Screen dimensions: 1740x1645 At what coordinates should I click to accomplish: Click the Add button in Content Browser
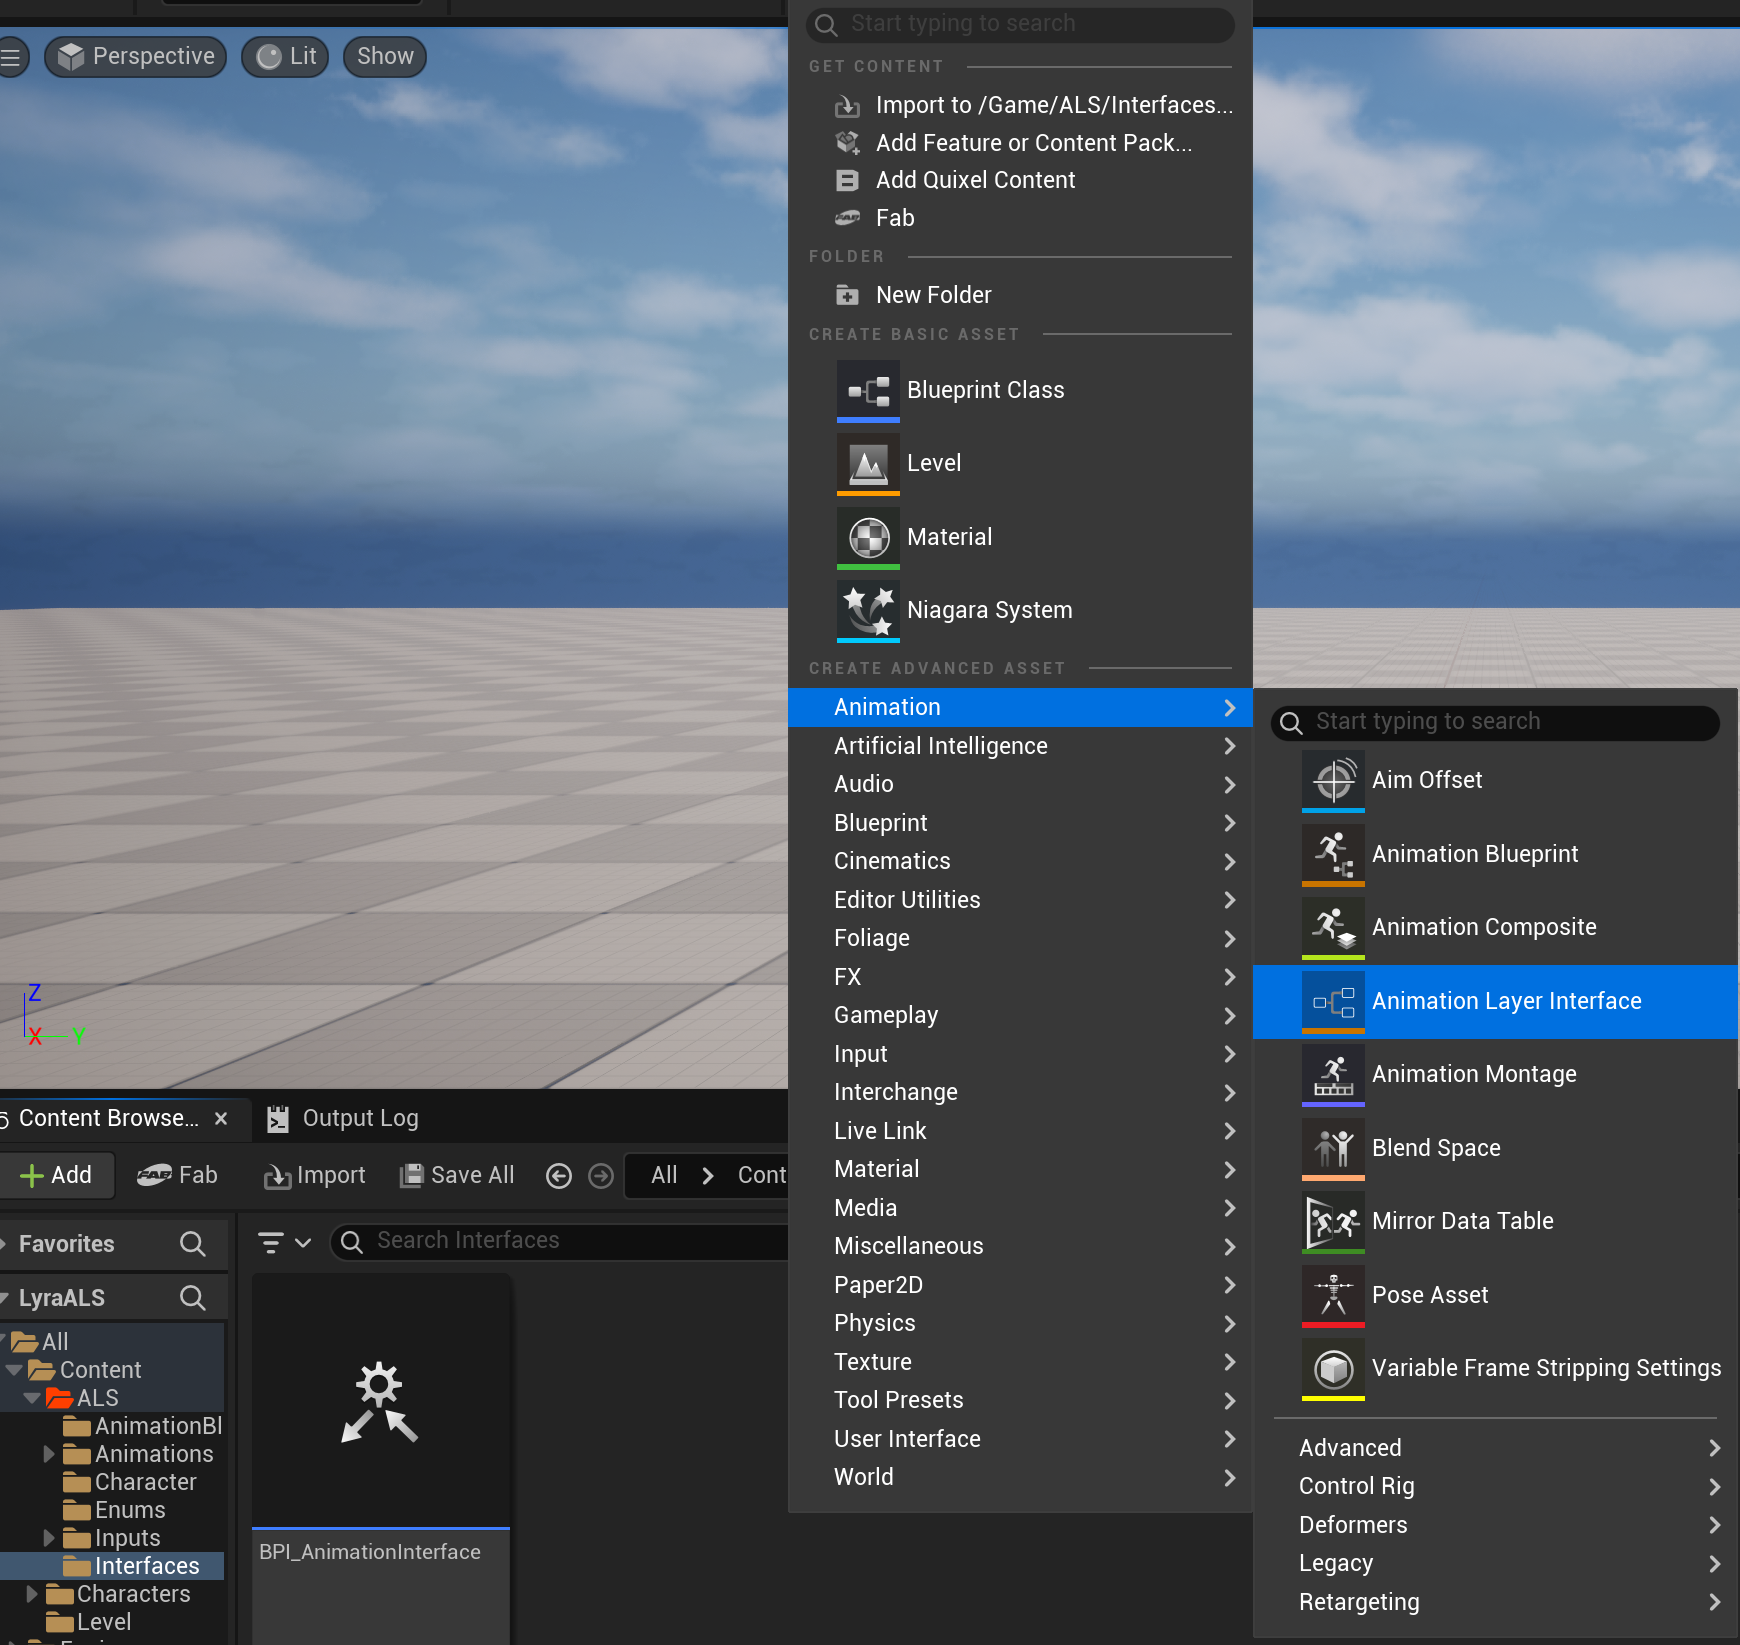(x=56, y=1176)
